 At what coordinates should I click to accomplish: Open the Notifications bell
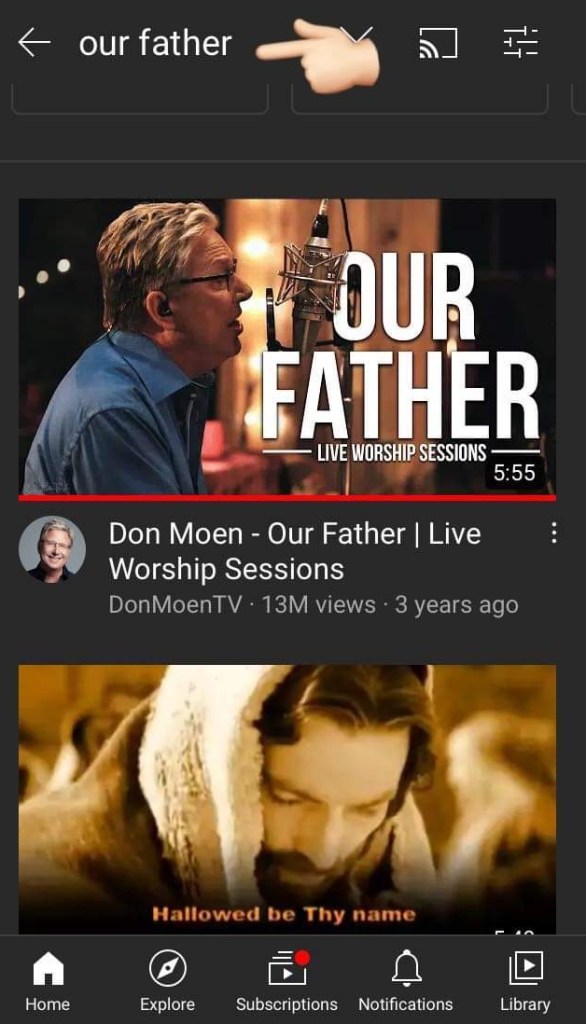(x=406, y=980)
